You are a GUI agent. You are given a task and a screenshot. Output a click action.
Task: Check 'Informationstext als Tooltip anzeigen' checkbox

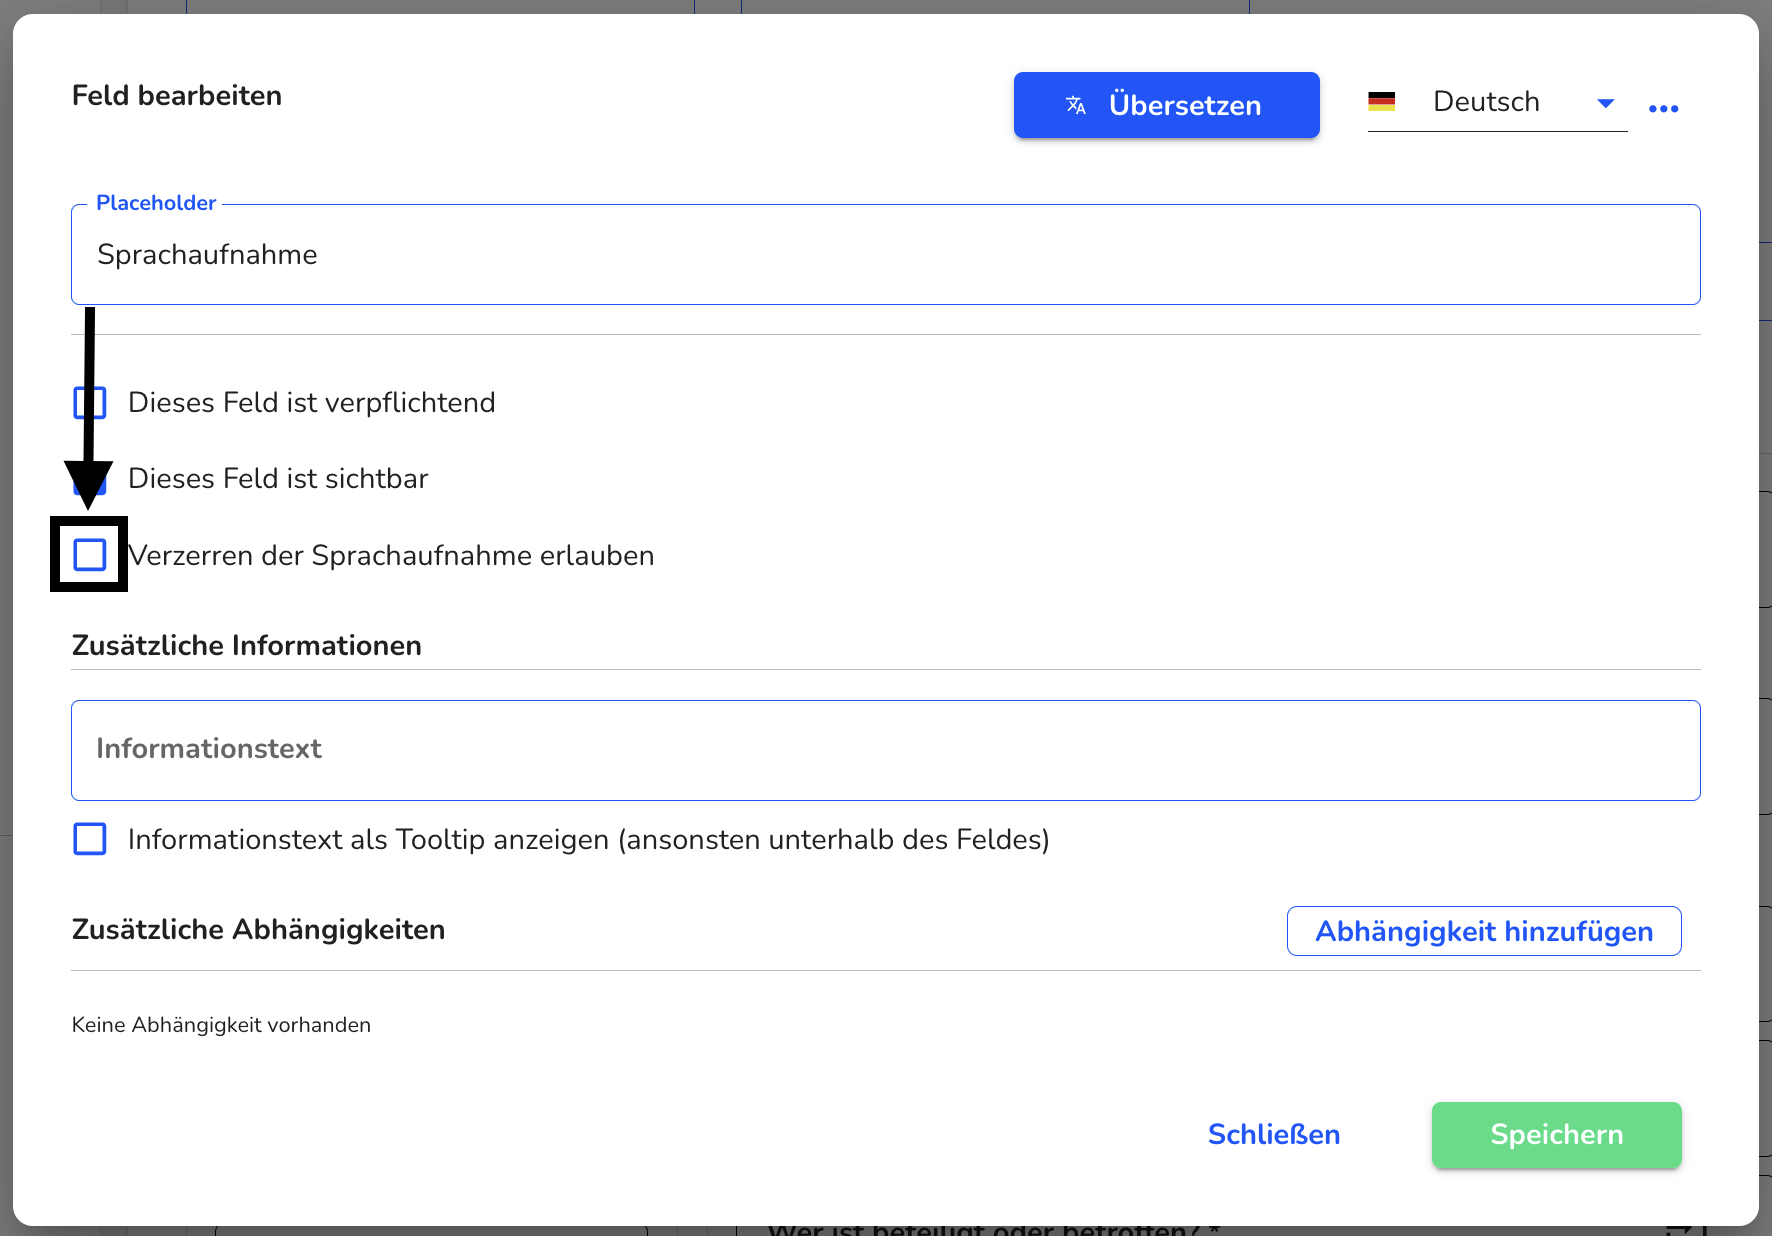(x=90, y=839)
